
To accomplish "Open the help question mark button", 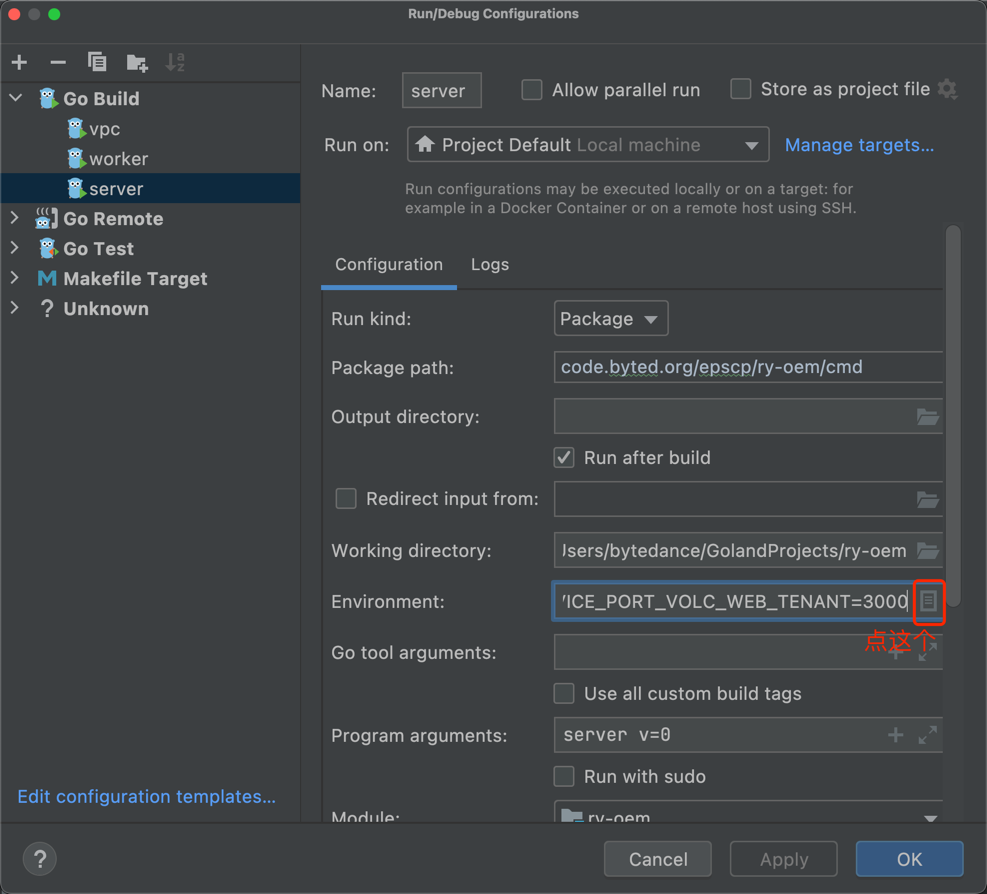I will coord(40,859).
